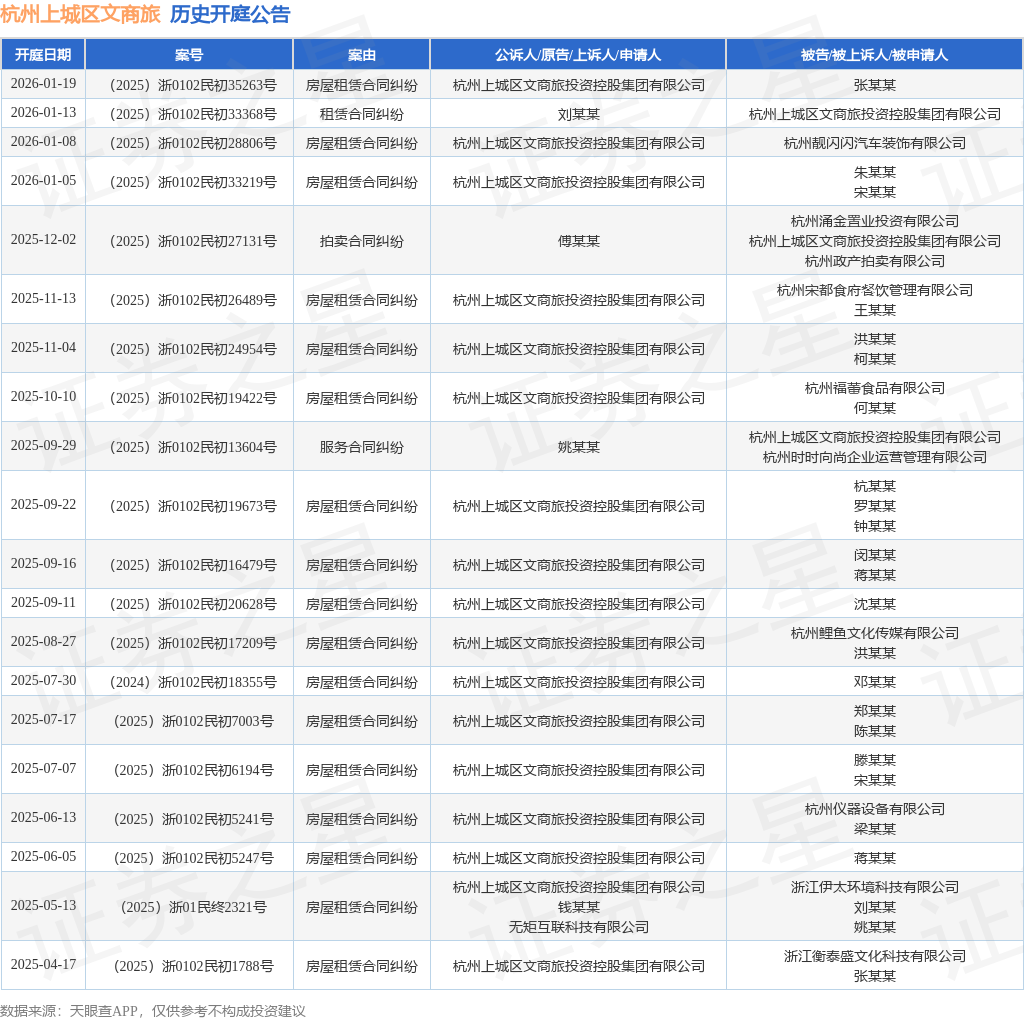Click the 案号 column header
This screenshot has height=1020, width=1024.
tap(189, 55)
